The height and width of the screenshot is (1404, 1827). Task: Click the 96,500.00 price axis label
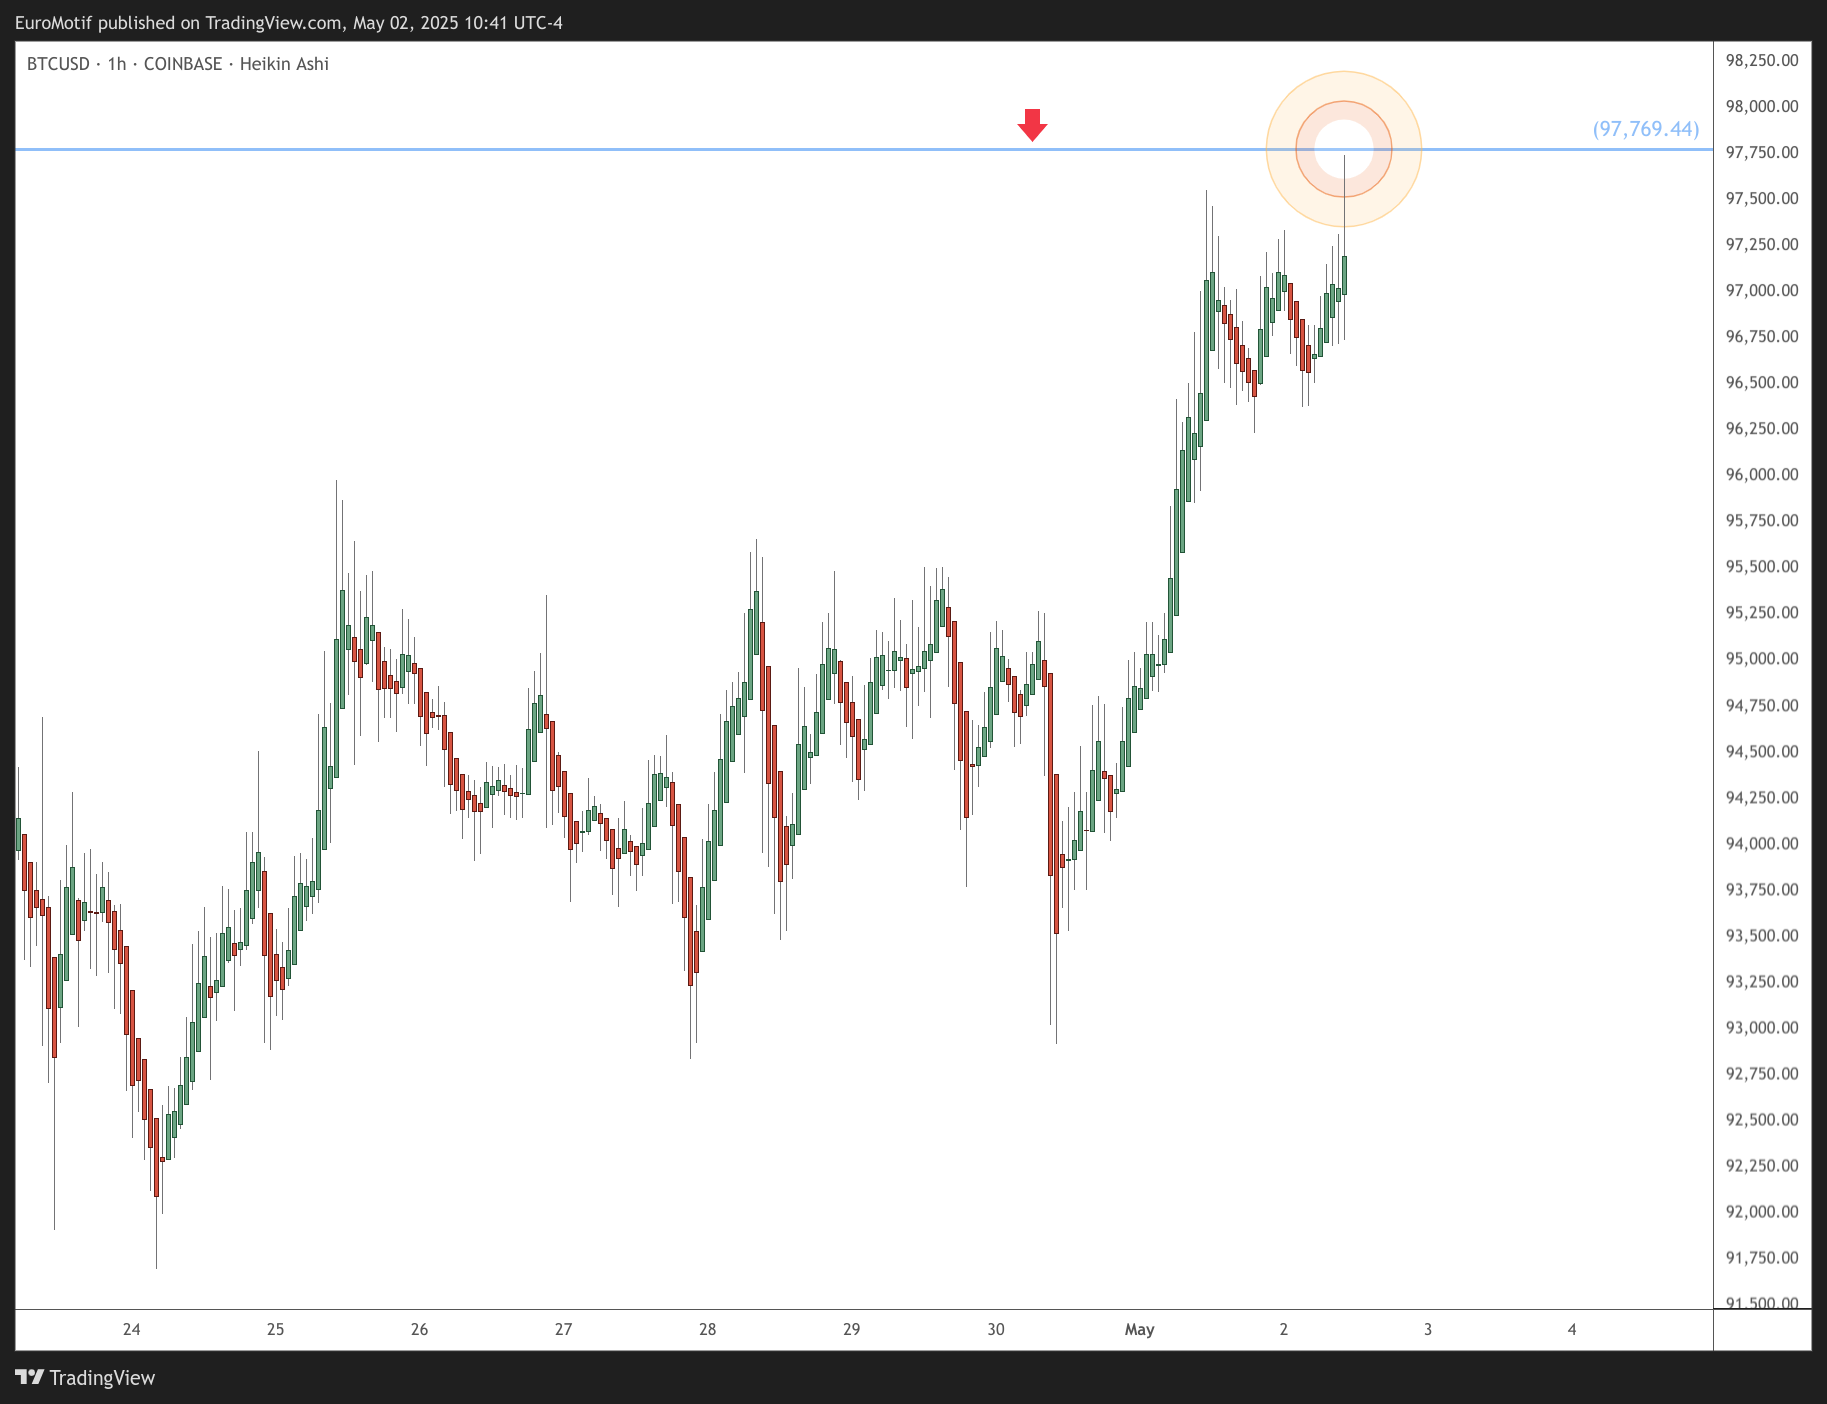tap(1762, 382)
